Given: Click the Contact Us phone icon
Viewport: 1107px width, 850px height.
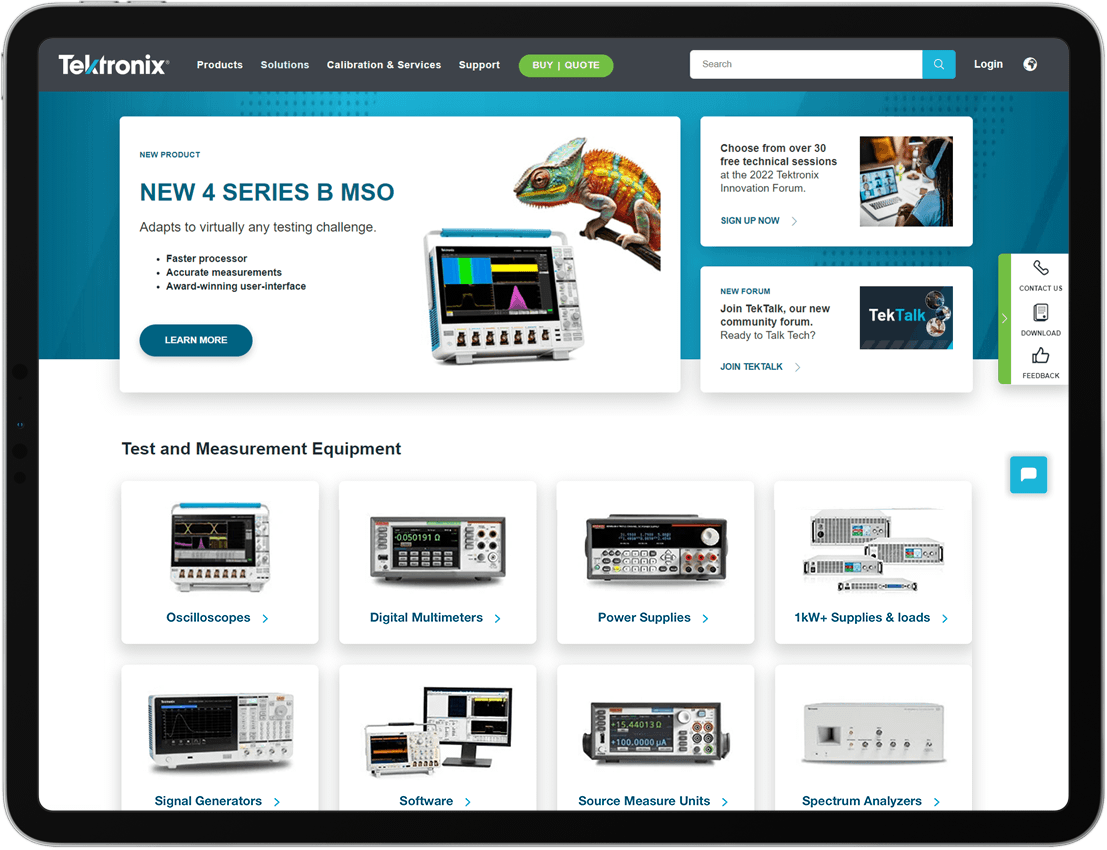Looking at the screenshot, I should (x=1041, y=268).
